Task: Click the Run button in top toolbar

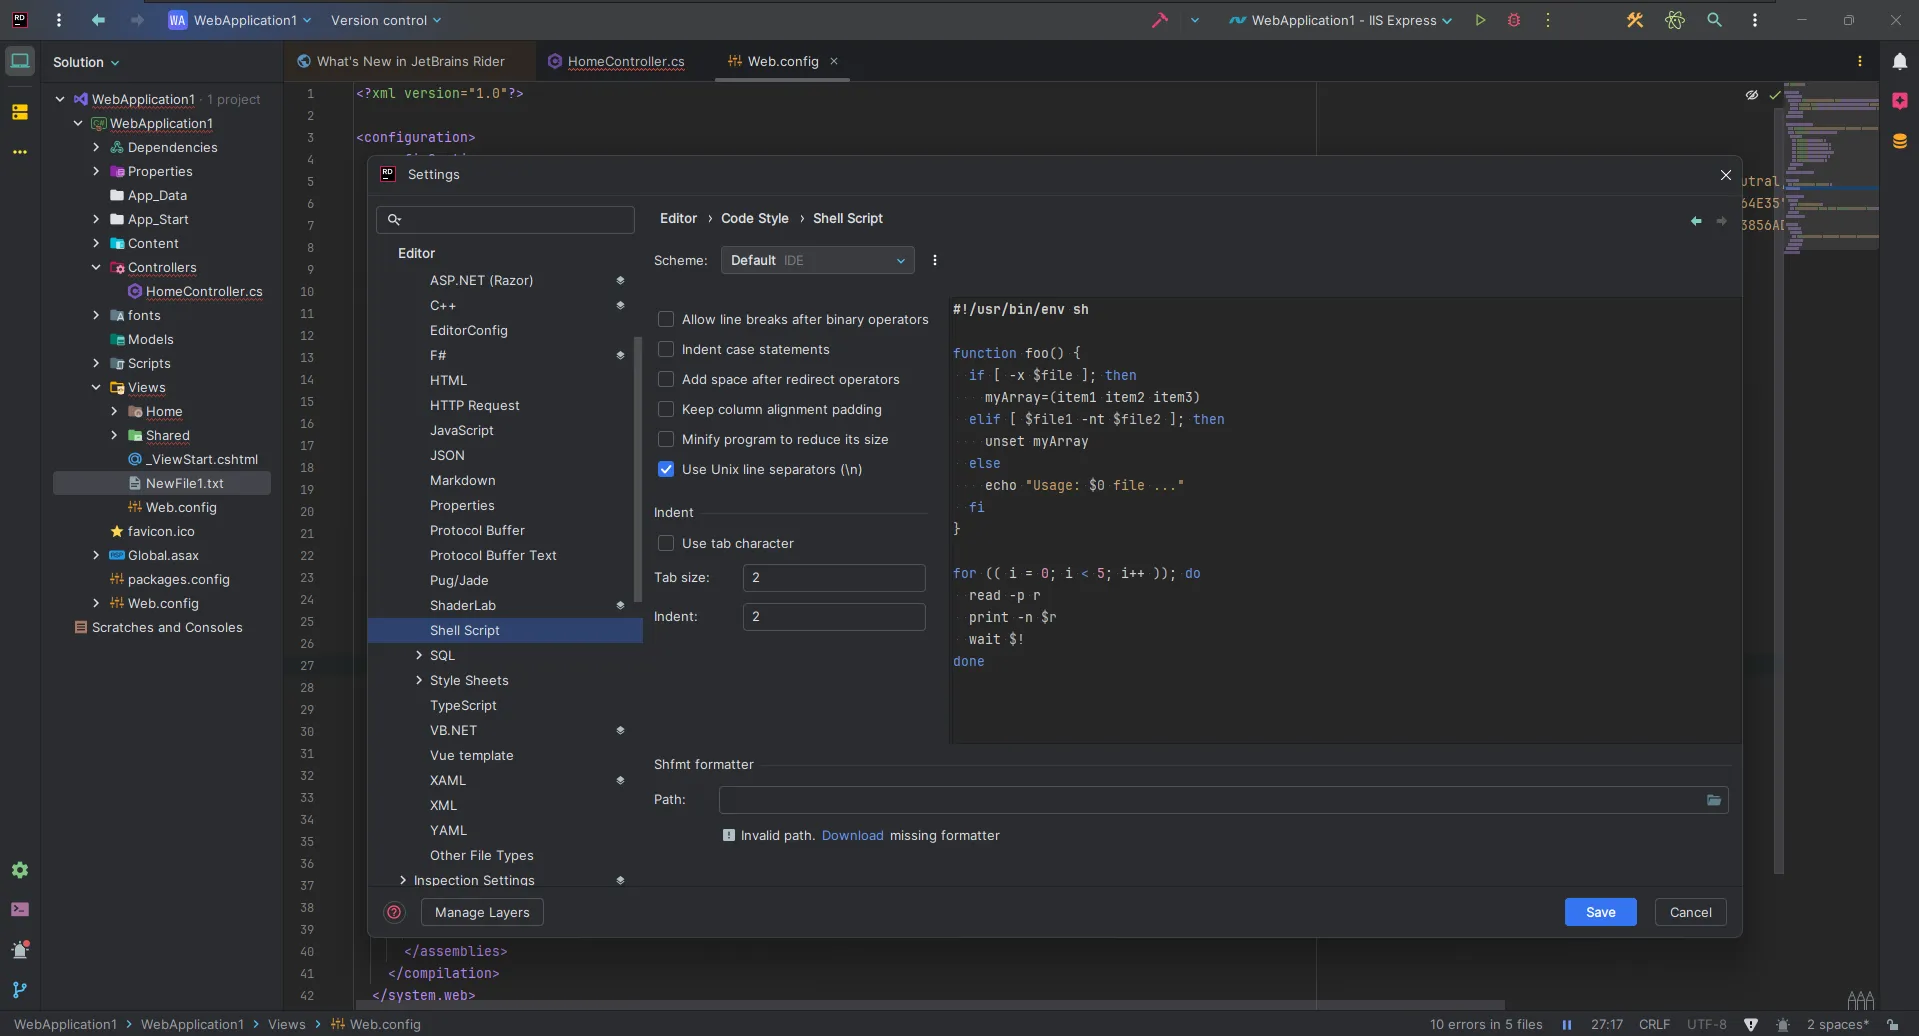Action: 1480,20
